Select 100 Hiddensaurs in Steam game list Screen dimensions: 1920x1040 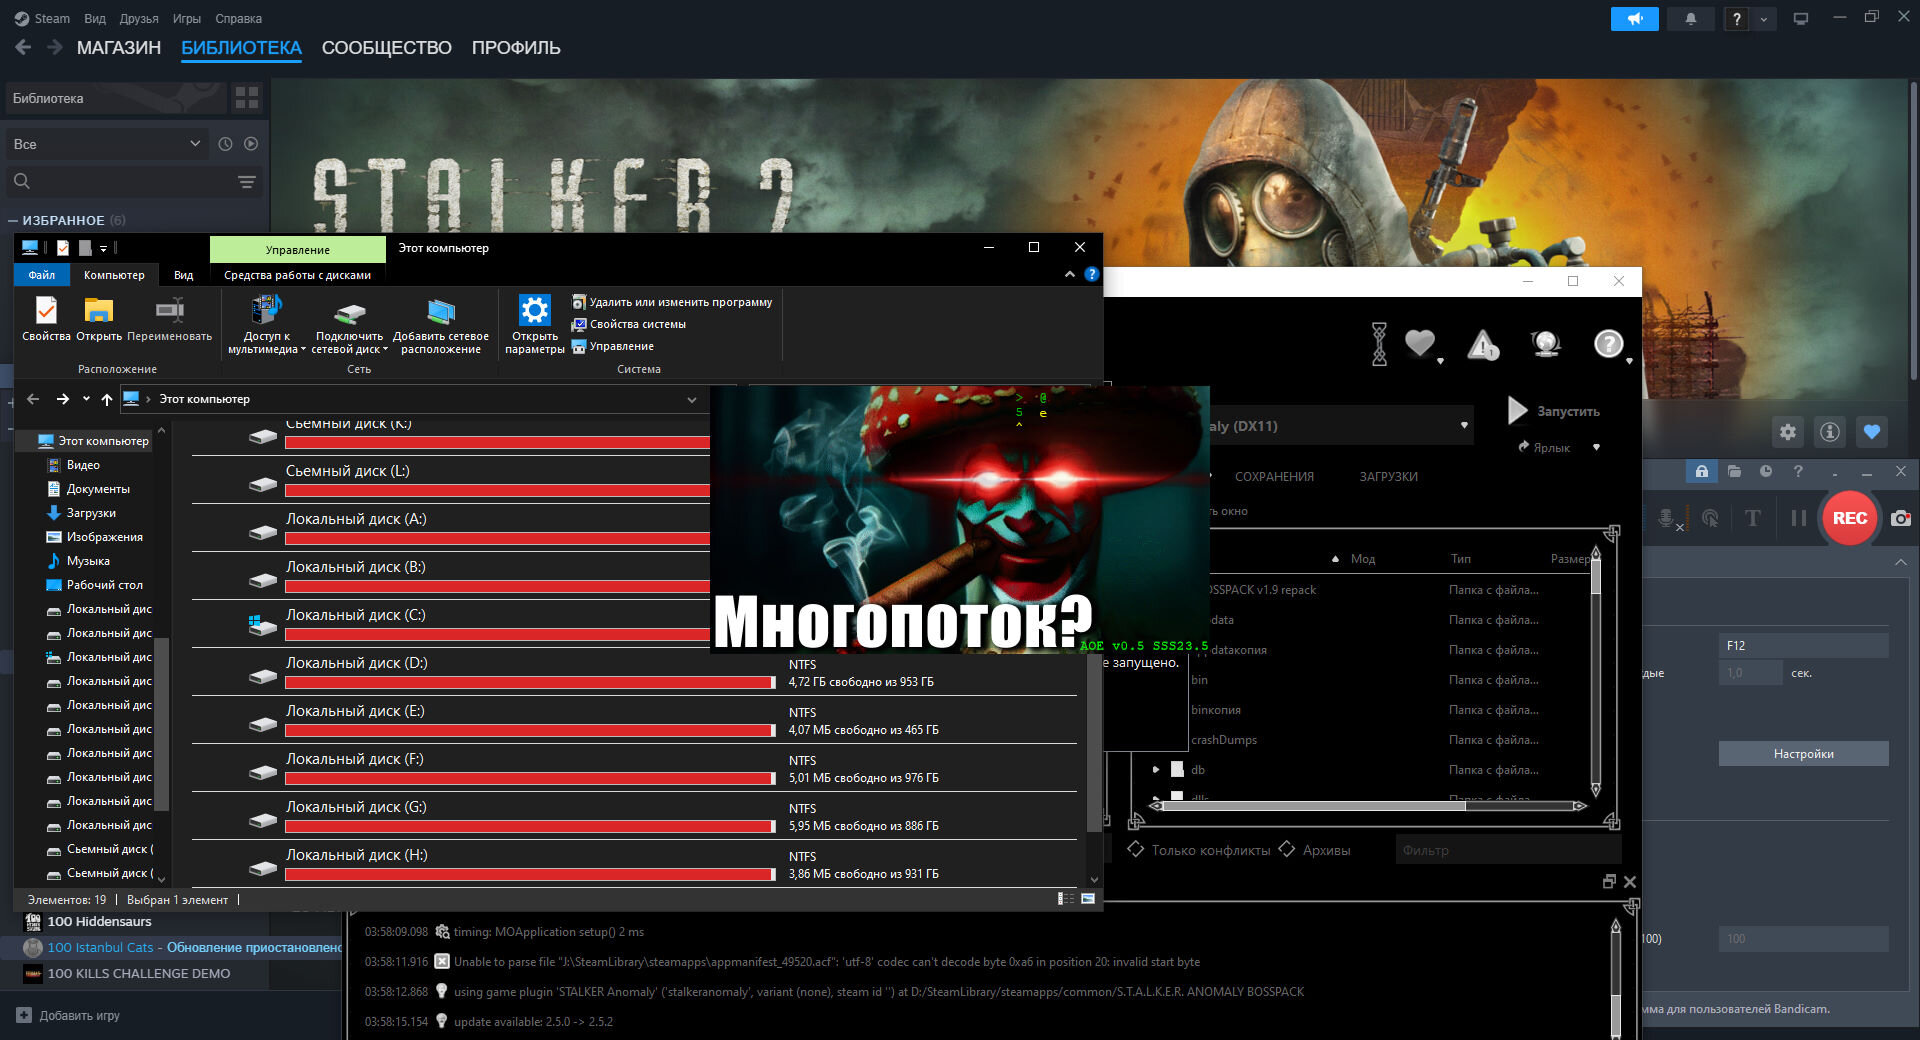pos(100,922)
